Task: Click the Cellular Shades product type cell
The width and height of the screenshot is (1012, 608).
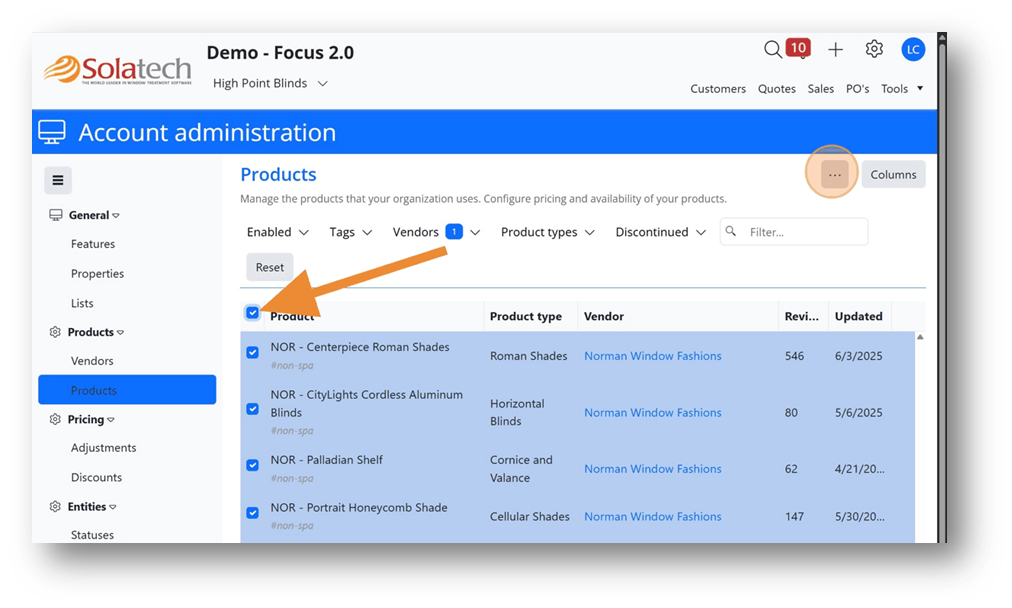Action: pyautogui.click(x=529, y=516)
